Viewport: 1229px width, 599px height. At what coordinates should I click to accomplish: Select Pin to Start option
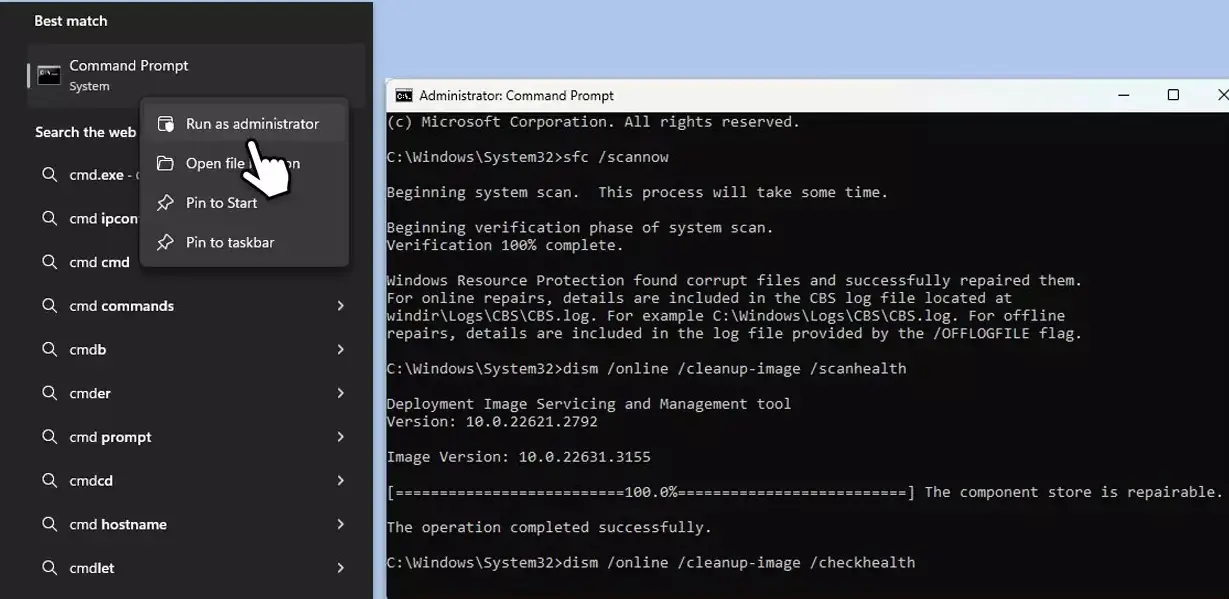pyautogui.click(x=244, y=203)
